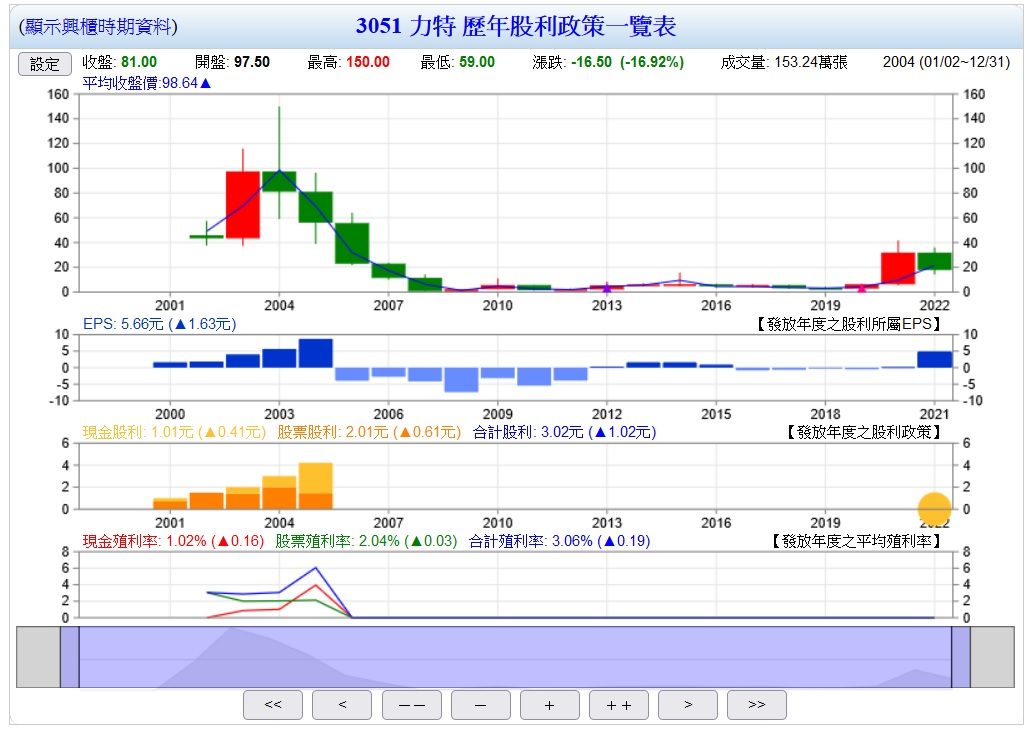Jump to earliest data with << button

point(273,705)
